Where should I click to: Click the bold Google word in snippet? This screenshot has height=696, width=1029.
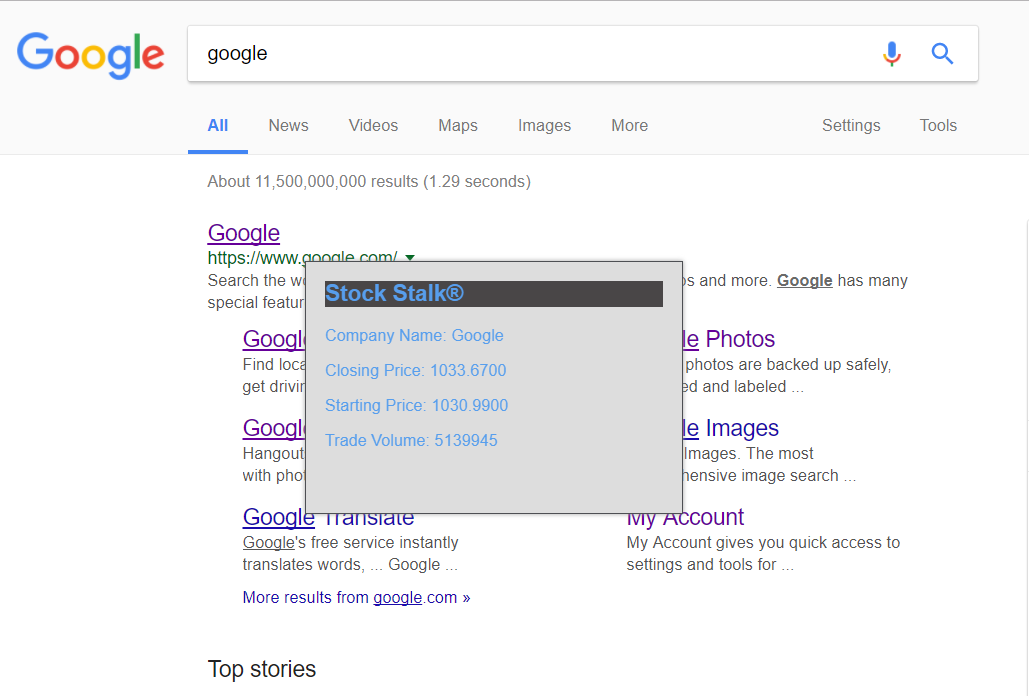pyautogui.click(x=805, y=281)
